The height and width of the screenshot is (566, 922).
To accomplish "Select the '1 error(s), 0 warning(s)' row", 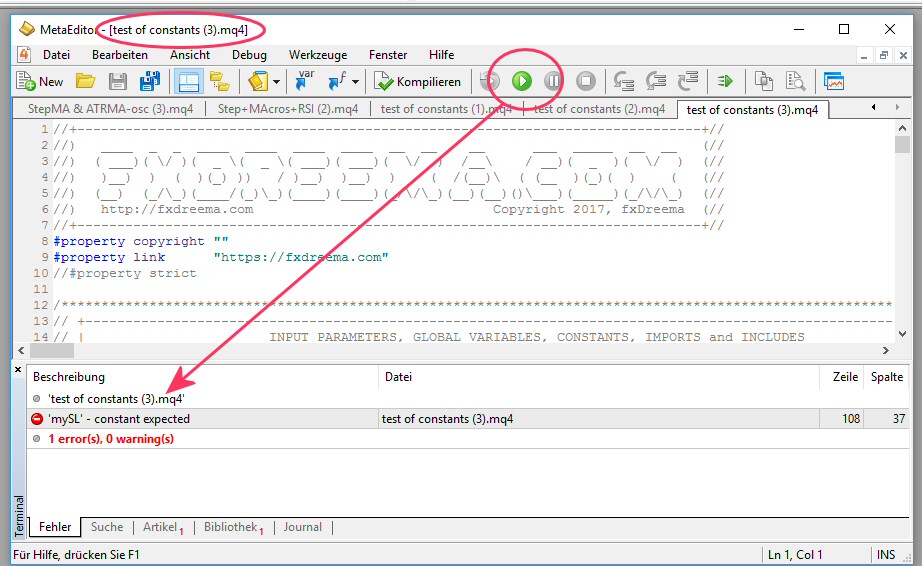I will [468, 439].
